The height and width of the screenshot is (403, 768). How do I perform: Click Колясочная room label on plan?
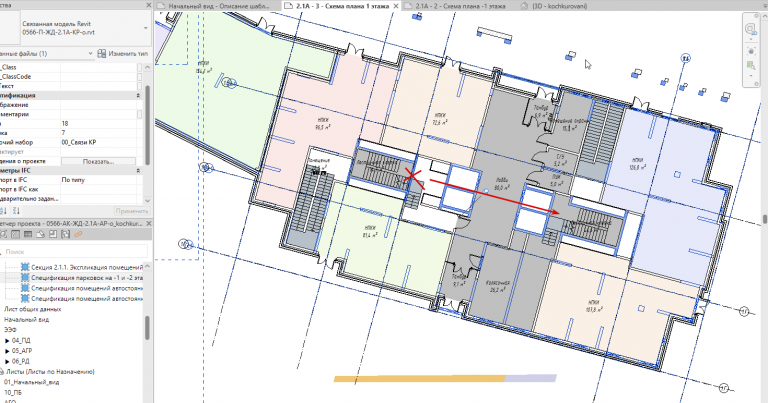pos(498,283)
